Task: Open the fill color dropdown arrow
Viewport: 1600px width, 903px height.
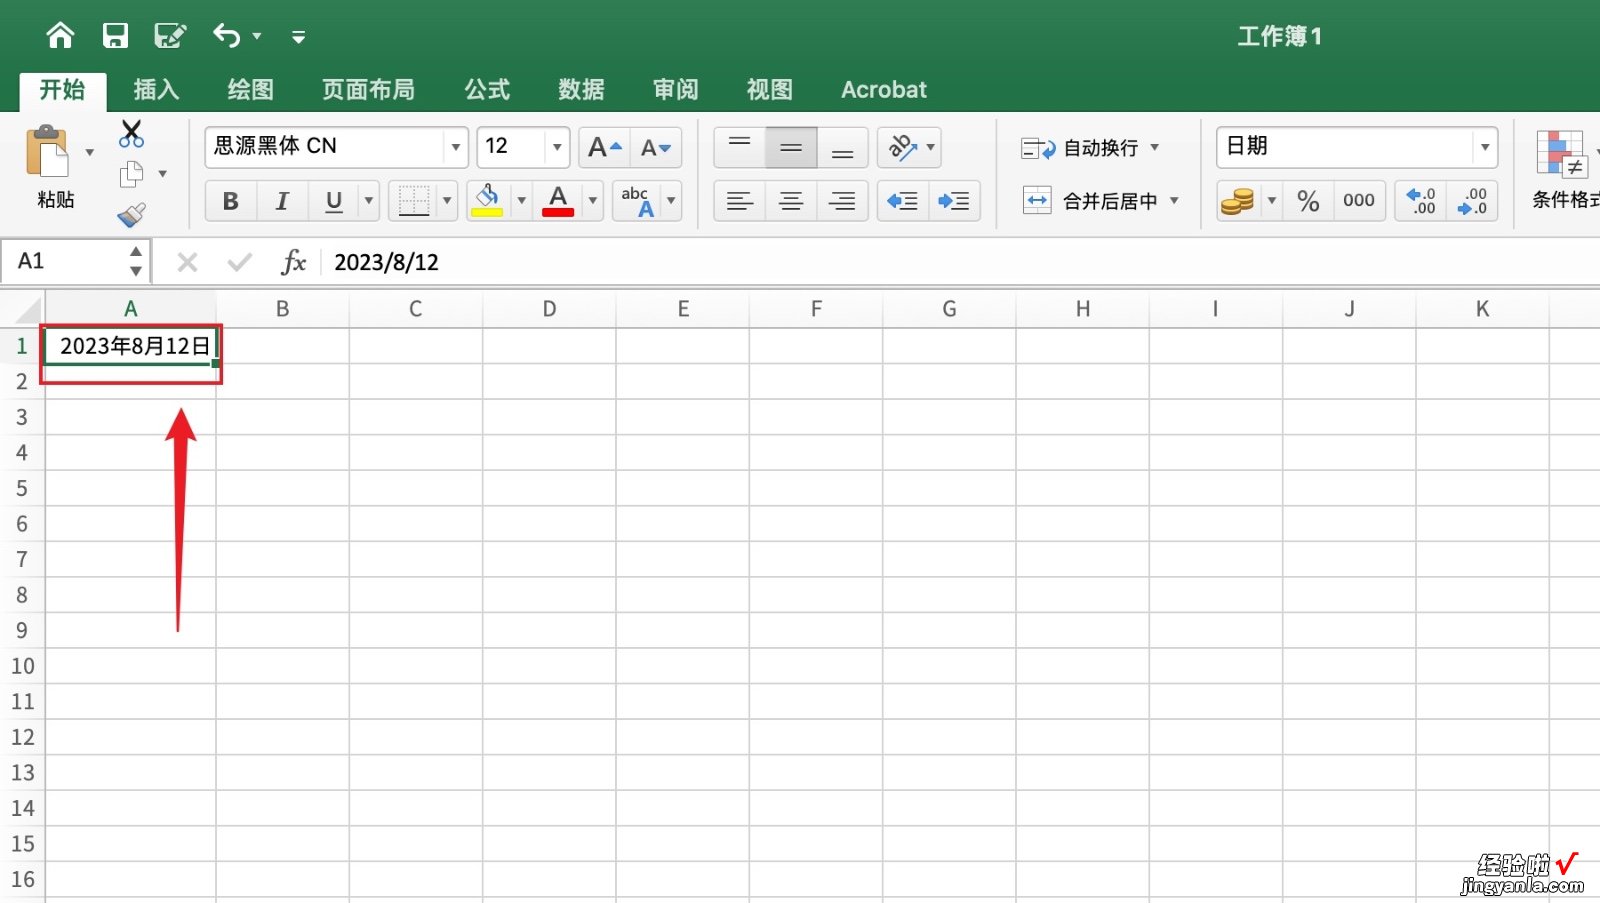Action: (x=521, y=201)
